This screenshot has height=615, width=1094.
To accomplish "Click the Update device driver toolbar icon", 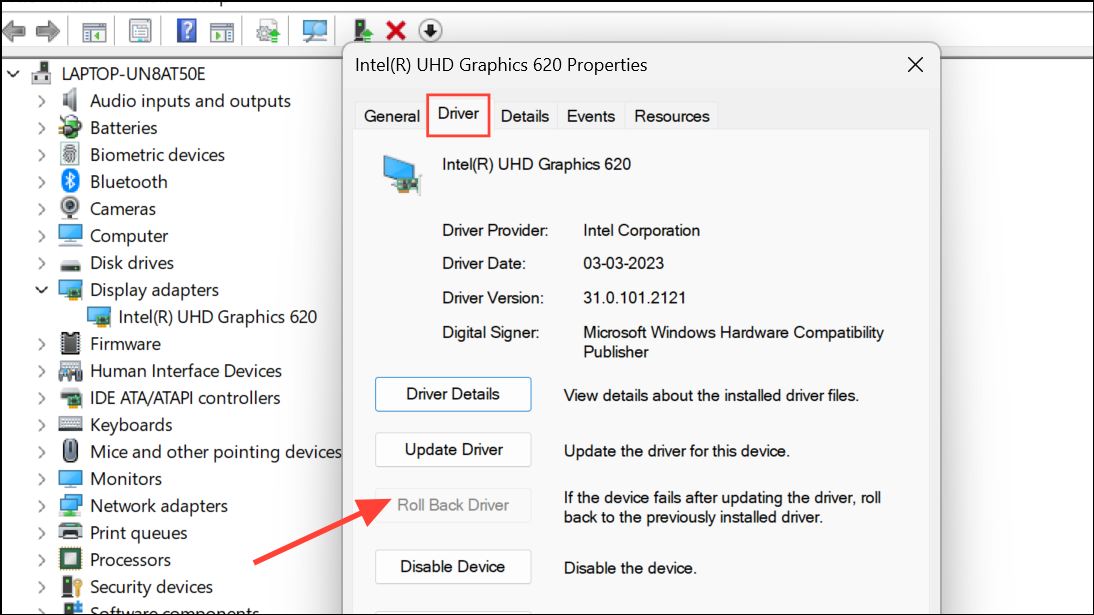I will 268,31.
